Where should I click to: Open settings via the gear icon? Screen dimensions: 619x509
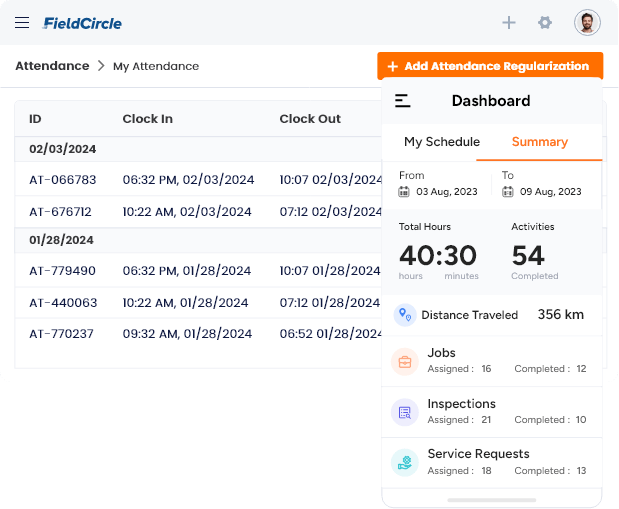[545, 23]
